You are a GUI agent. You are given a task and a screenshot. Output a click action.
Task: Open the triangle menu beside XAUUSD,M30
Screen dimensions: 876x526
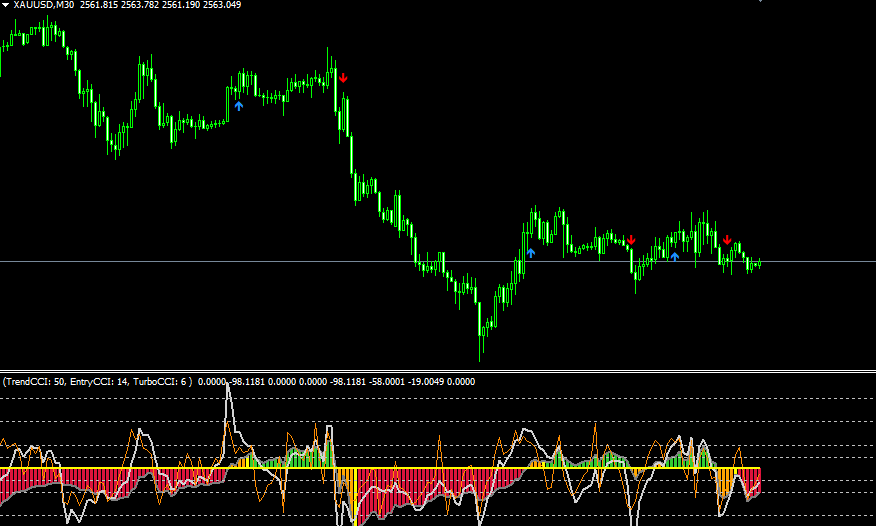point(6,5)
